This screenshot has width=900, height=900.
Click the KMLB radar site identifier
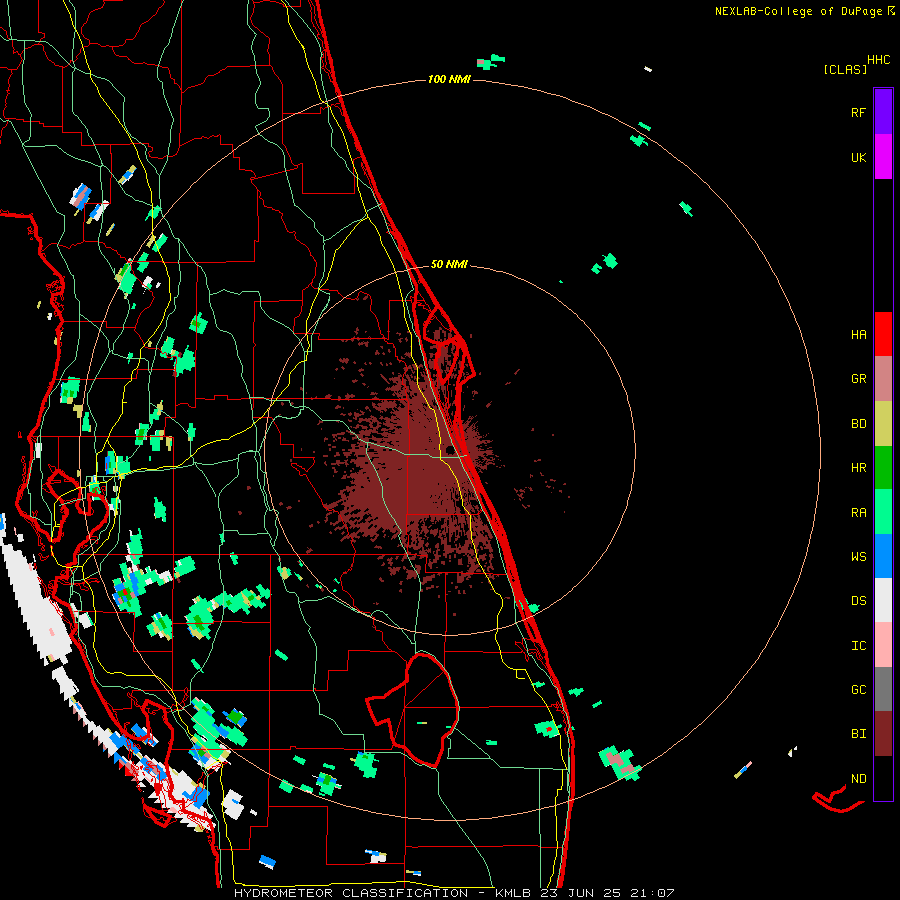pyautogui.click(x=513, y=893)
